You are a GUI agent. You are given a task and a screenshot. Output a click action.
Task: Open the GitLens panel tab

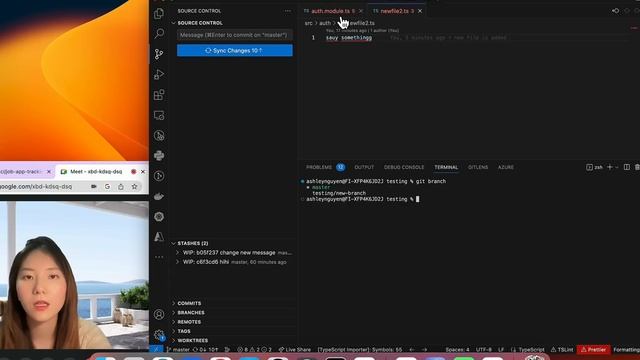tap(478, 167)
